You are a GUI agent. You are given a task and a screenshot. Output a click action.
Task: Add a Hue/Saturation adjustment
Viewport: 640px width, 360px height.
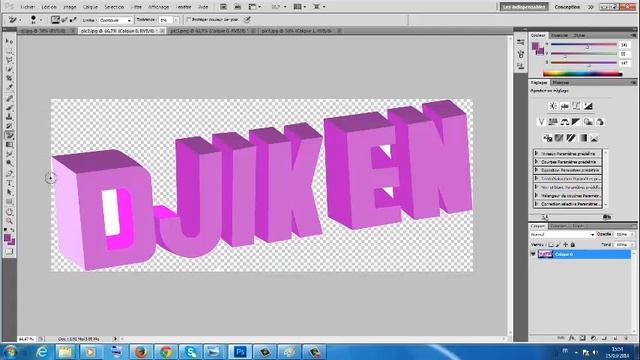click(553, 122)
